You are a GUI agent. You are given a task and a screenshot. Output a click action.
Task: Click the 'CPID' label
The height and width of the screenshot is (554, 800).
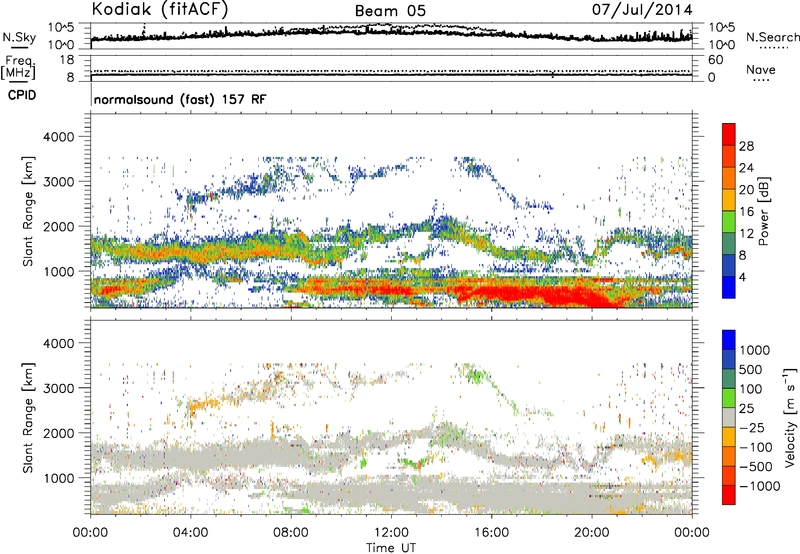coord(22,95)
